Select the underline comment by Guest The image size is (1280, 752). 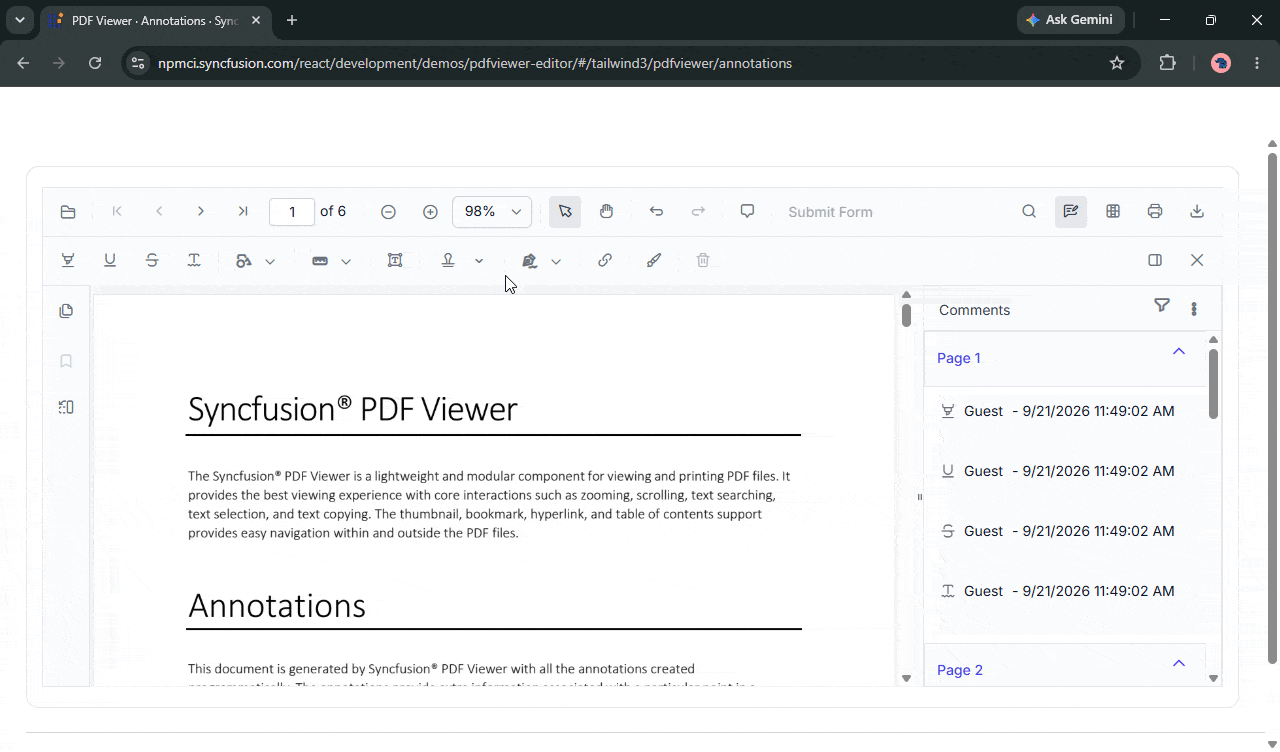1065,471
